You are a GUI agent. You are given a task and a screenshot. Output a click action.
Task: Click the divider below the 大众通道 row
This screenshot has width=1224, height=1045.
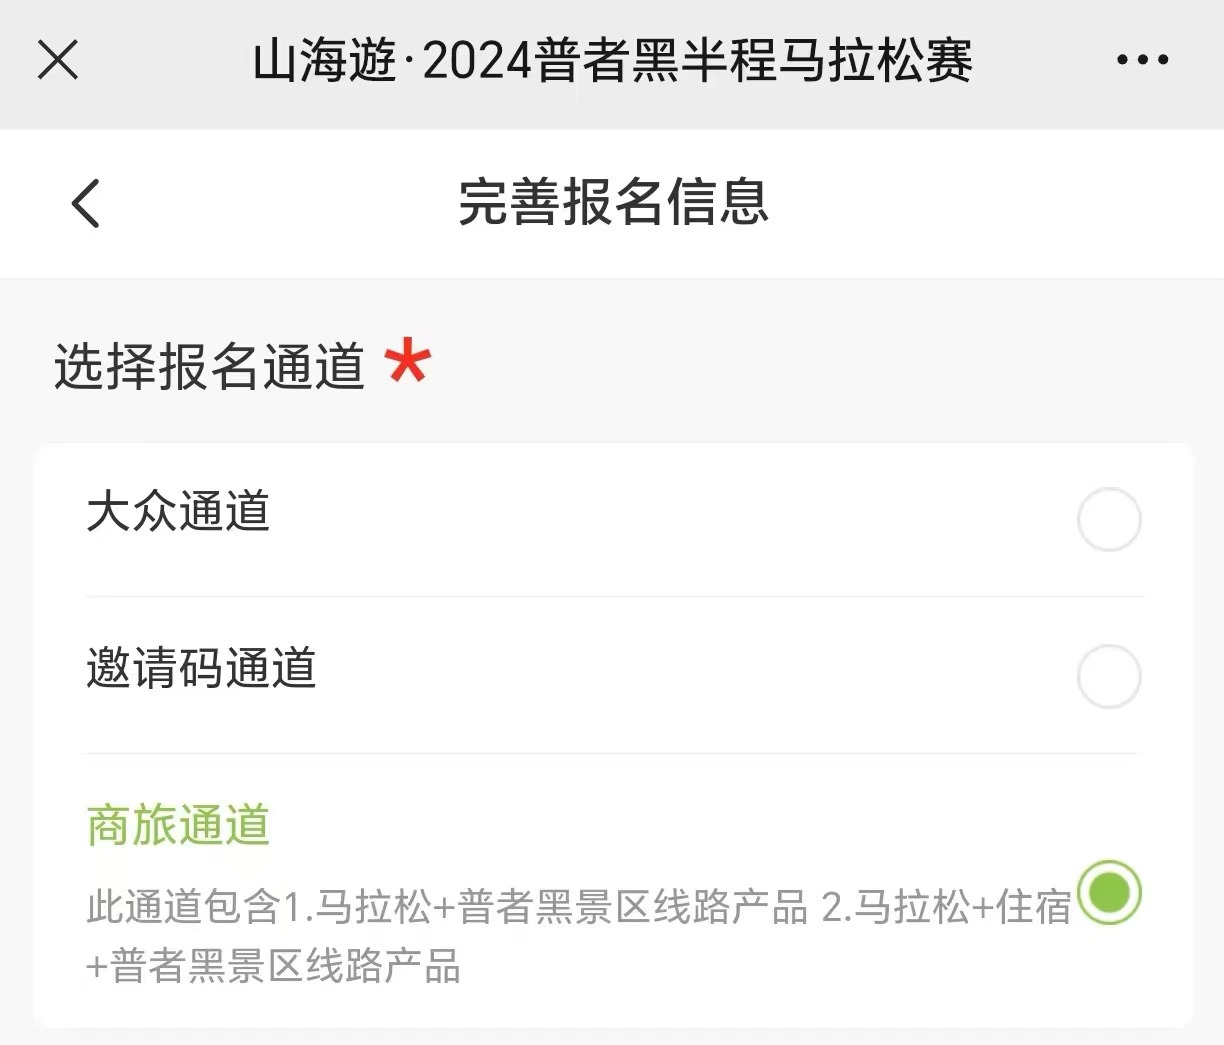(x=614, y=597)
